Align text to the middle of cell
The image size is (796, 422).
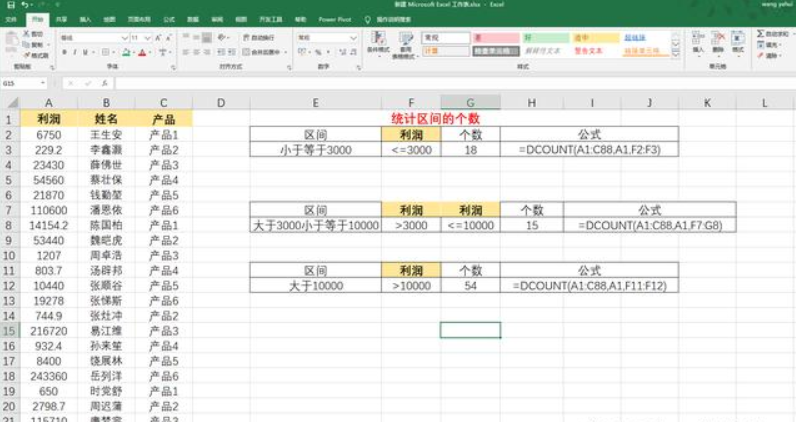[x=196, y=38]
